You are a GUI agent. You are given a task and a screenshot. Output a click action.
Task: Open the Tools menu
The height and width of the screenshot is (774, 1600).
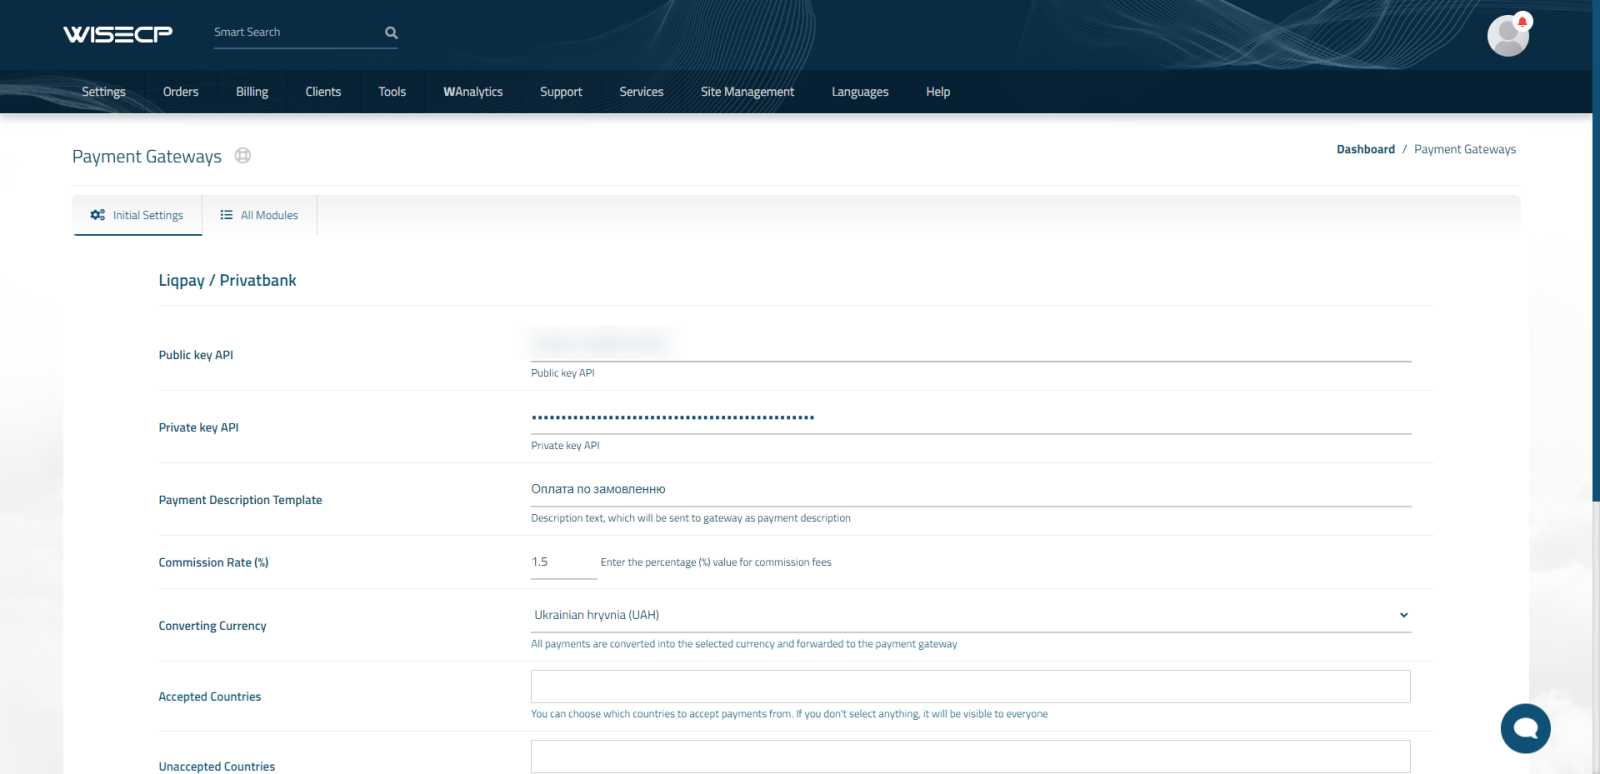392,92
